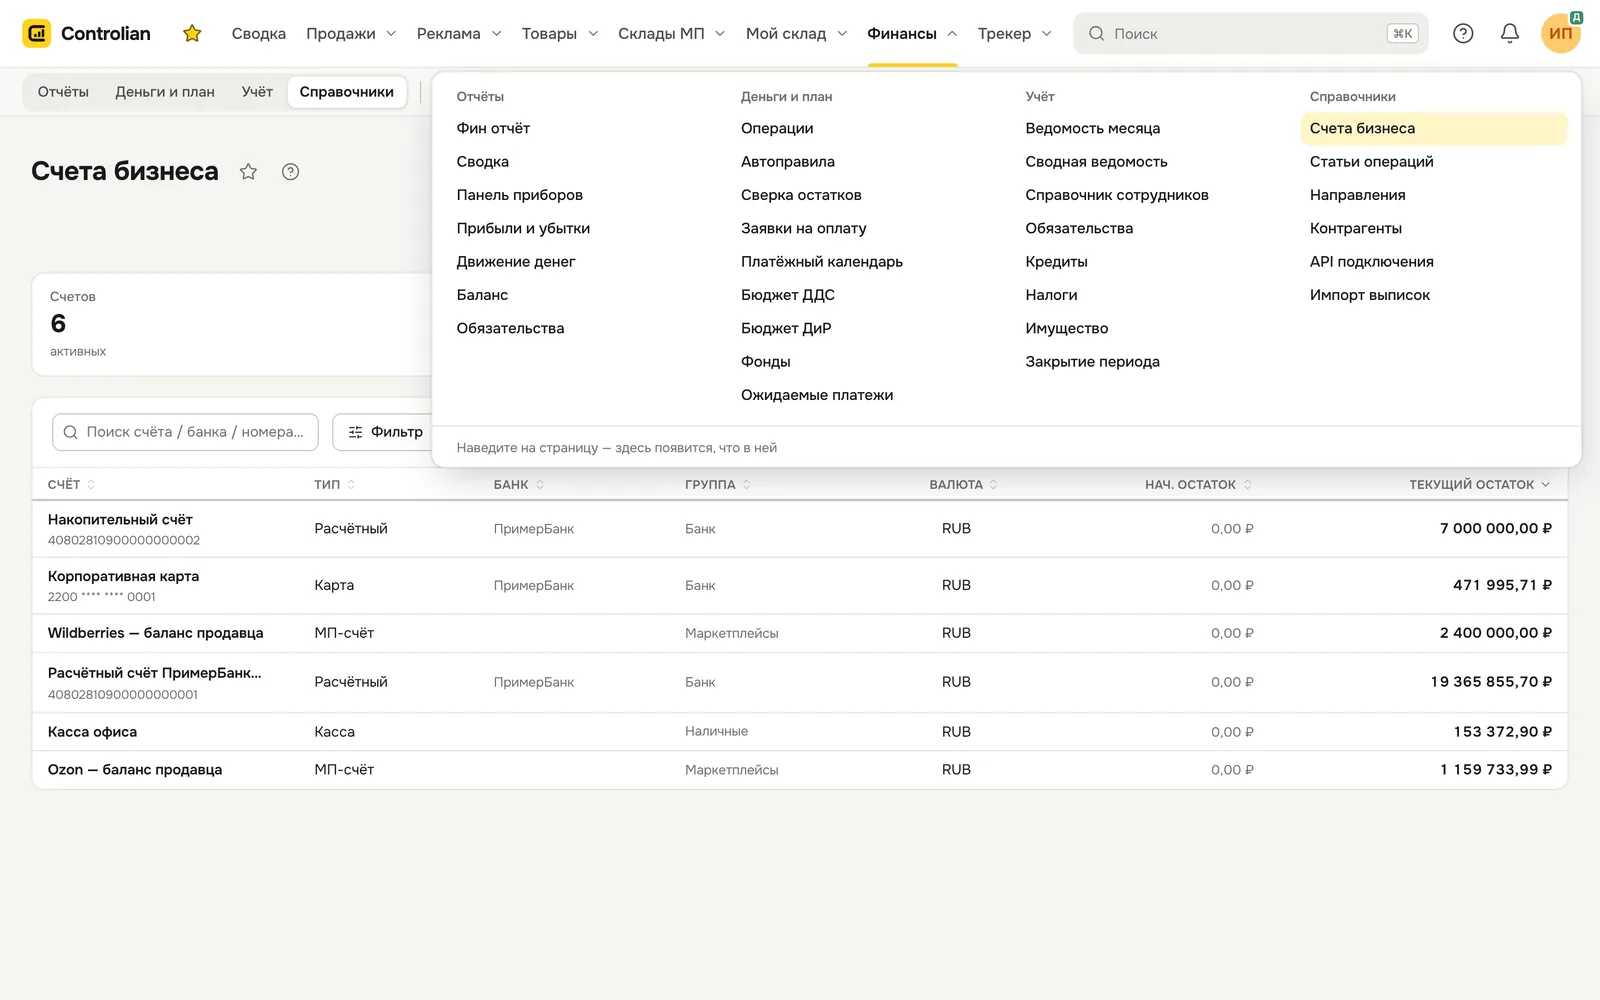Open help for Счета бизнеса page
This screenshot has height=1000, width=1600.
click(x=291, y=172)
